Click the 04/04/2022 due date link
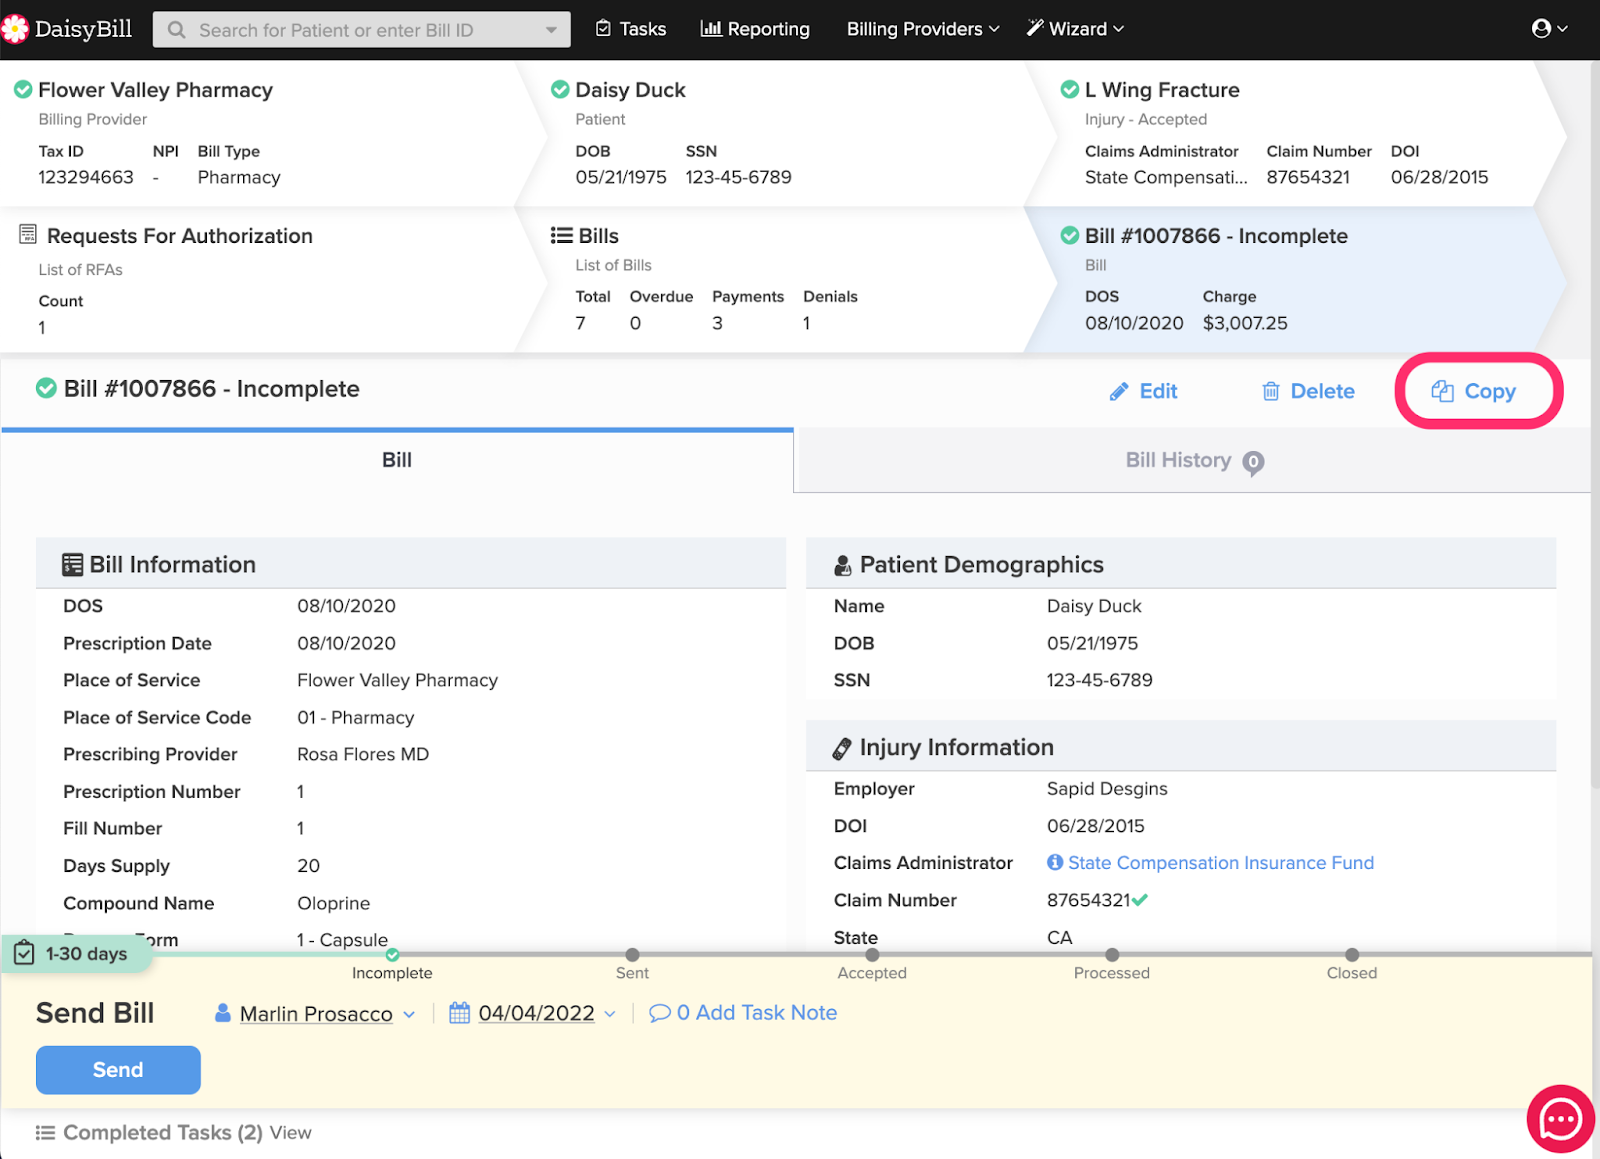 (536, 1013)
